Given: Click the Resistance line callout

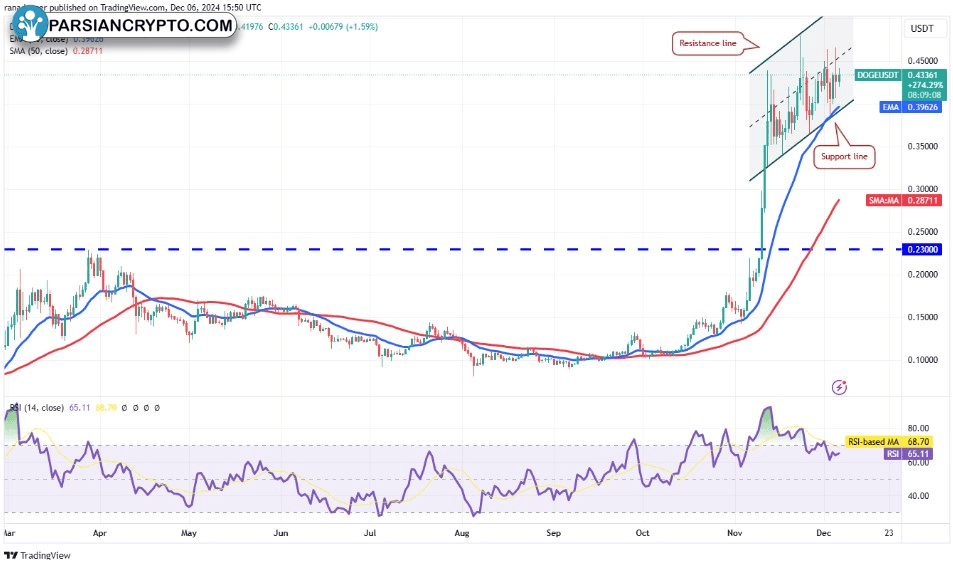Looking at the screenshot, I should coord(708,43).
